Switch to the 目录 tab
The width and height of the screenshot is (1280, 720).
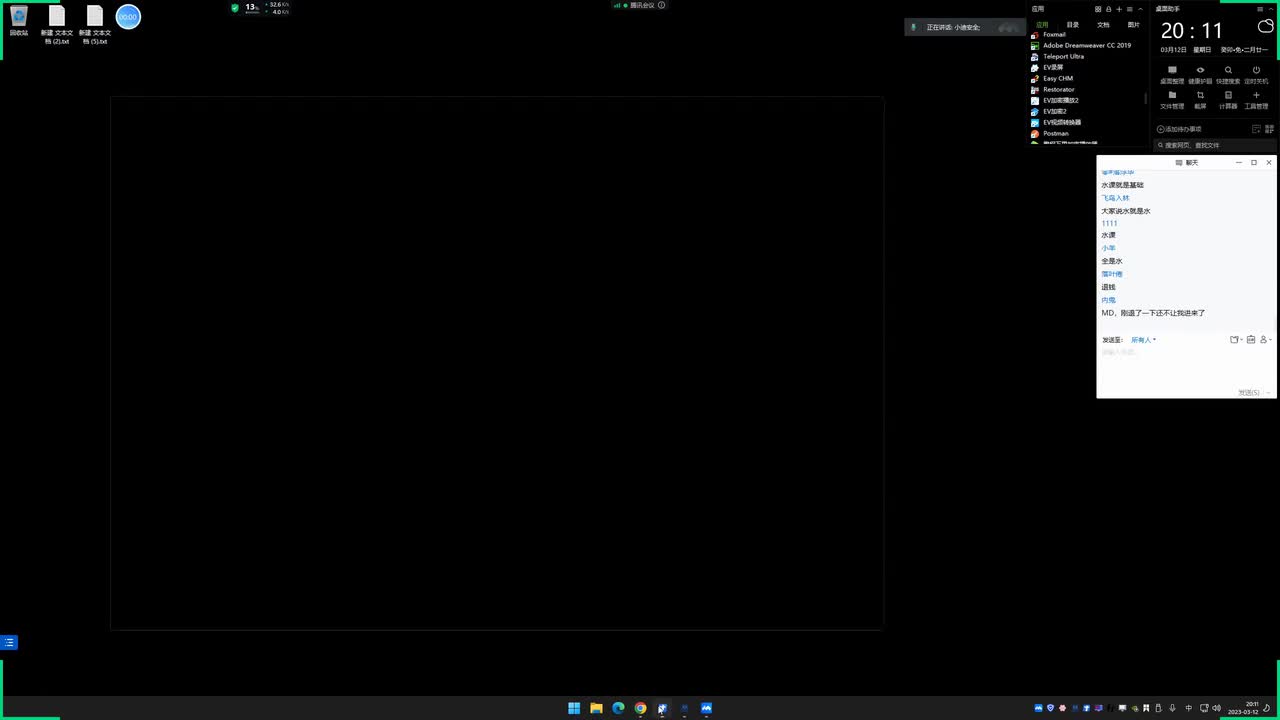click(1073, 24)
